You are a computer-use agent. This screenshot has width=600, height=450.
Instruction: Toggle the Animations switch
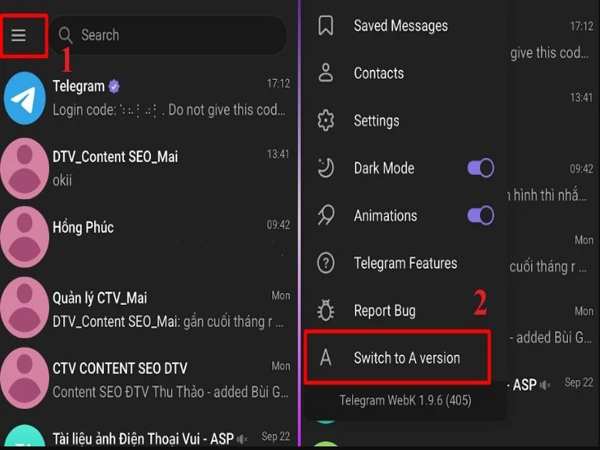click(x=480, y=215)
